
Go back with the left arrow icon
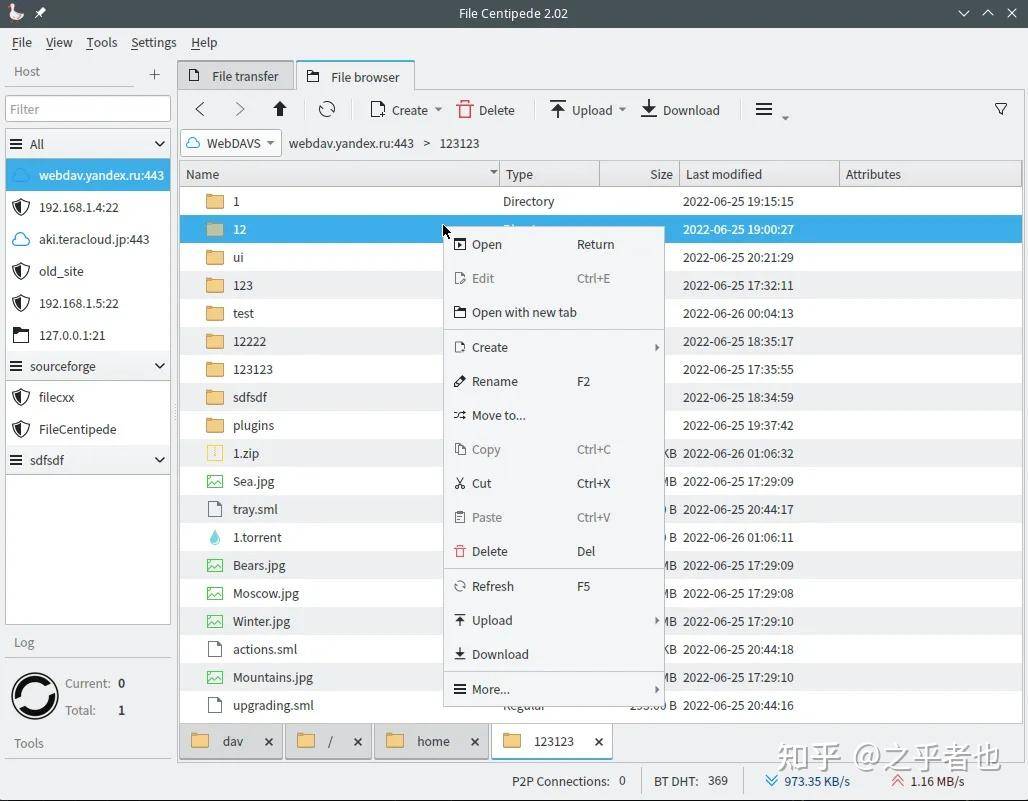click(200, 109)
